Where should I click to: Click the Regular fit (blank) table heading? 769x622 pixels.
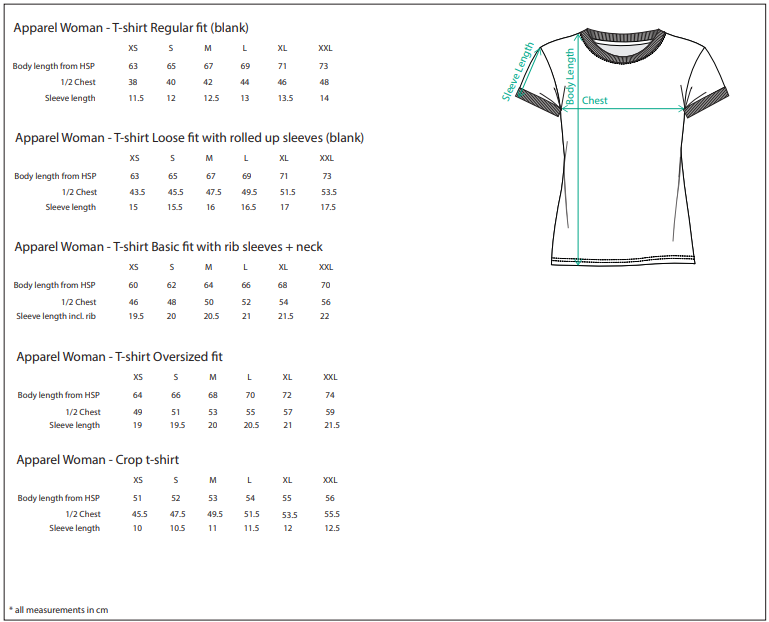click(x=131, y=28)
